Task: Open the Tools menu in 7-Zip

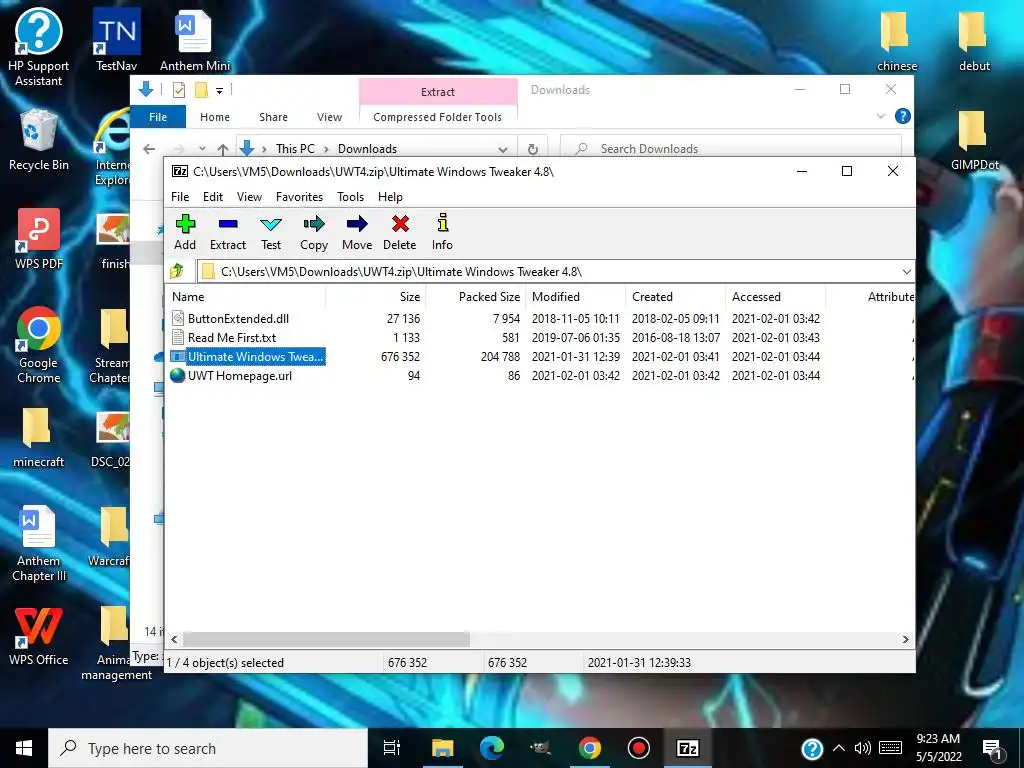Action: [350, 197]
